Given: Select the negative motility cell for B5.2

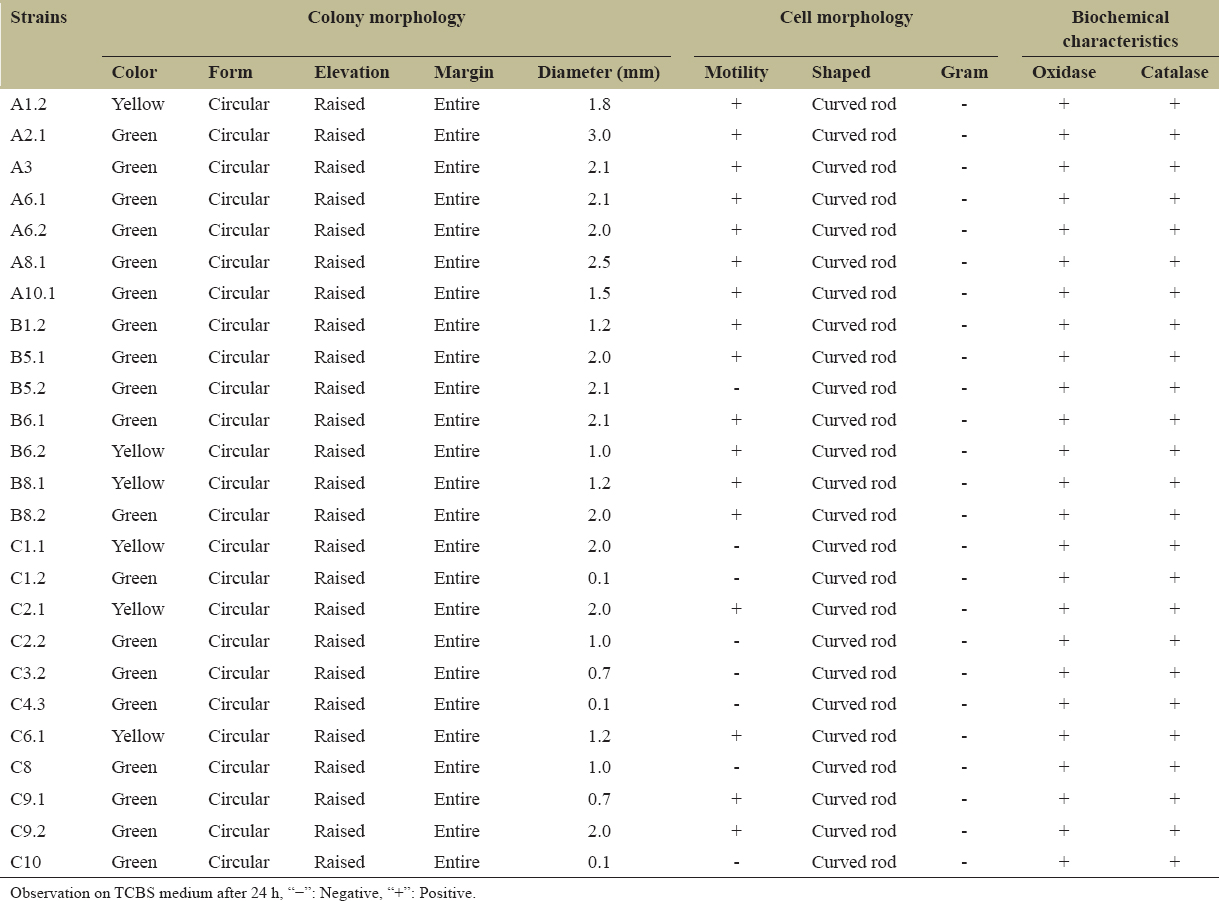Looking at the screenshot, I should coord(736,388).
